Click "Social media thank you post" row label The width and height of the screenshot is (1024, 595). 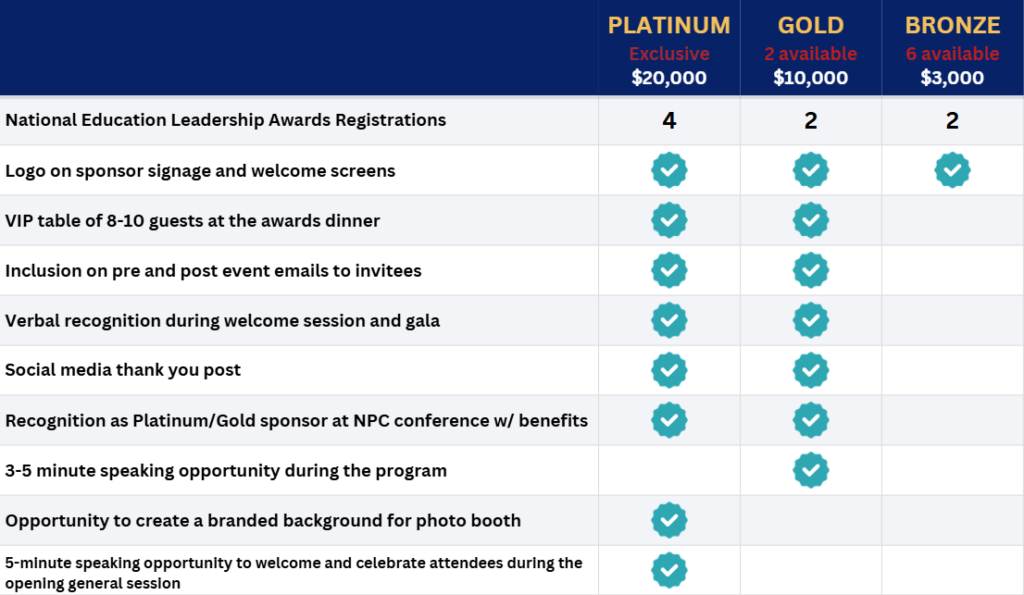[x=123, y=370]
